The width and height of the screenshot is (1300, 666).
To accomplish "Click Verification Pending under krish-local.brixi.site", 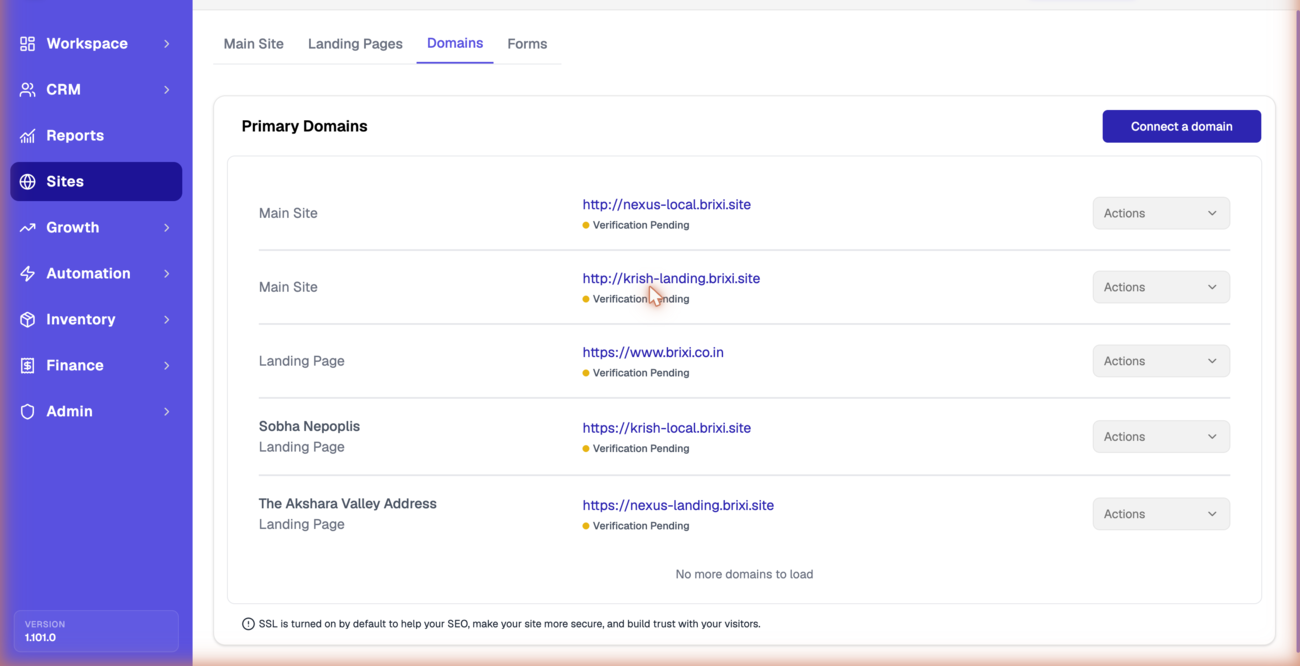I will (x=636, y=449).
